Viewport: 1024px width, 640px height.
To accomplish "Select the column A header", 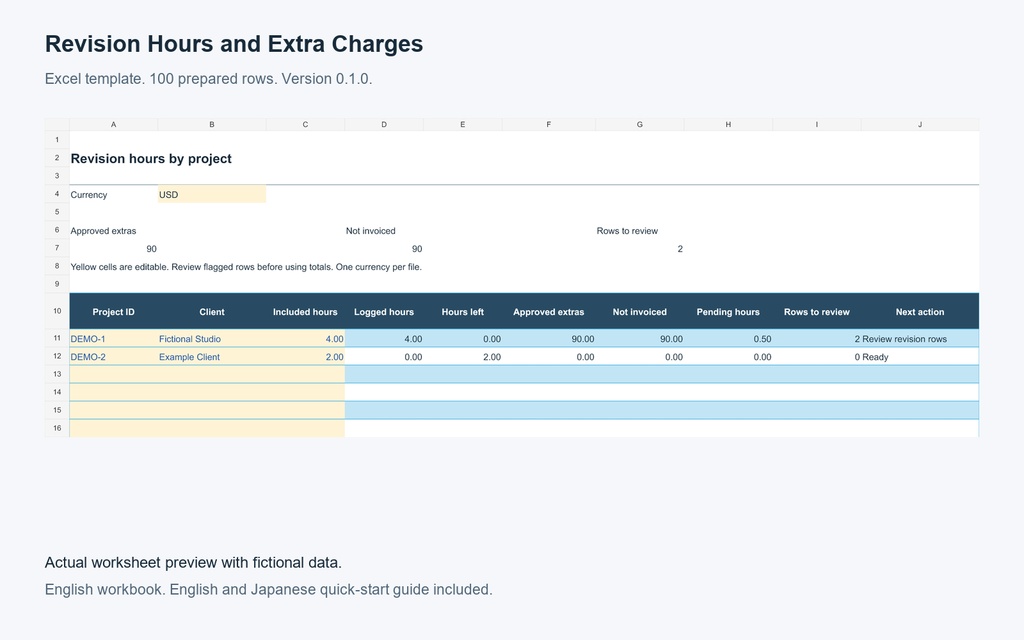I will pyautogui.click(x=114, y=124).
